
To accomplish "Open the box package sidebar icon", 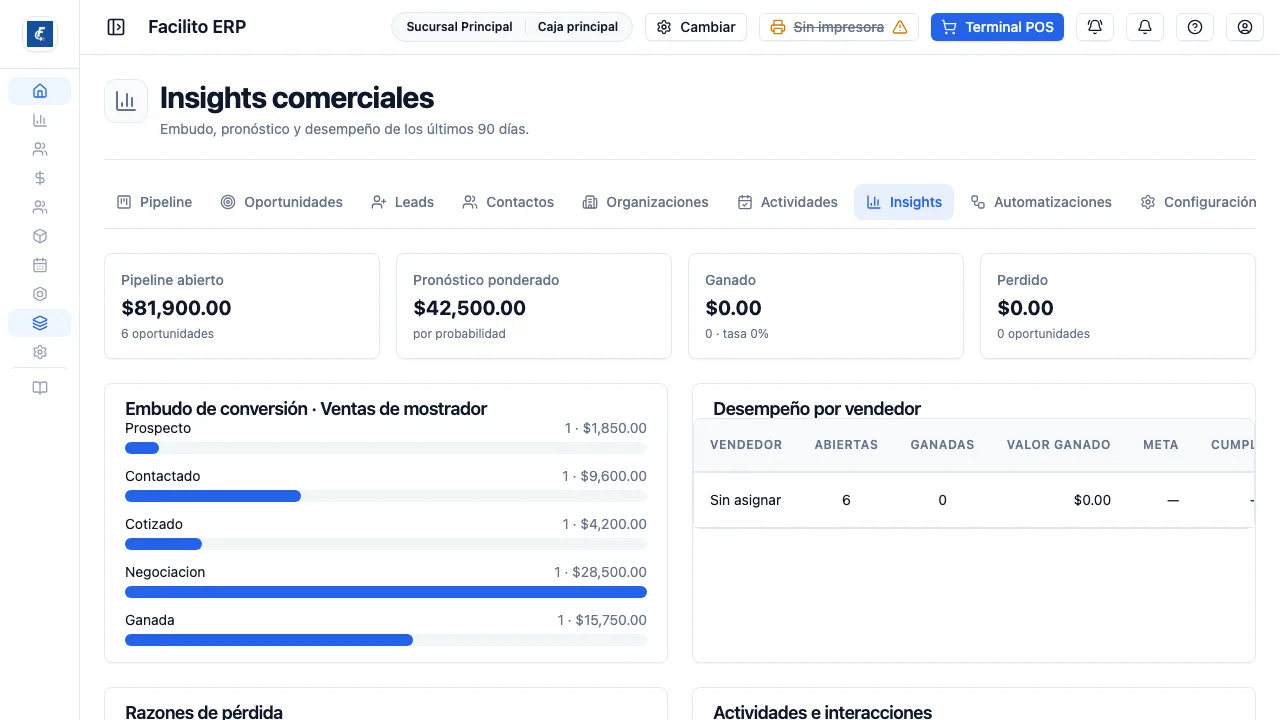I will click(40, 236).
